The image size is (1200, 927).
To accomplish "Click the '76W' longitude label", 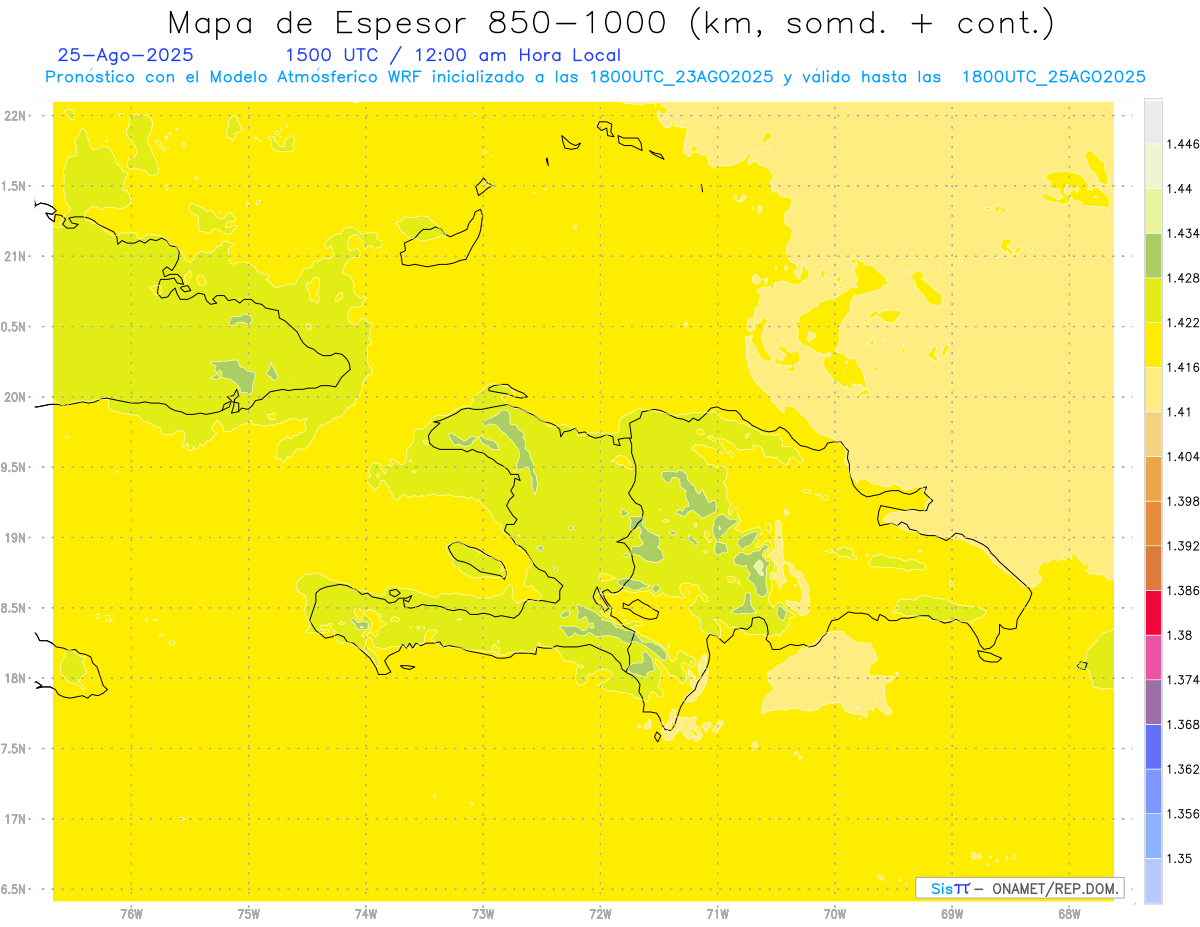I will coord(131,914).
